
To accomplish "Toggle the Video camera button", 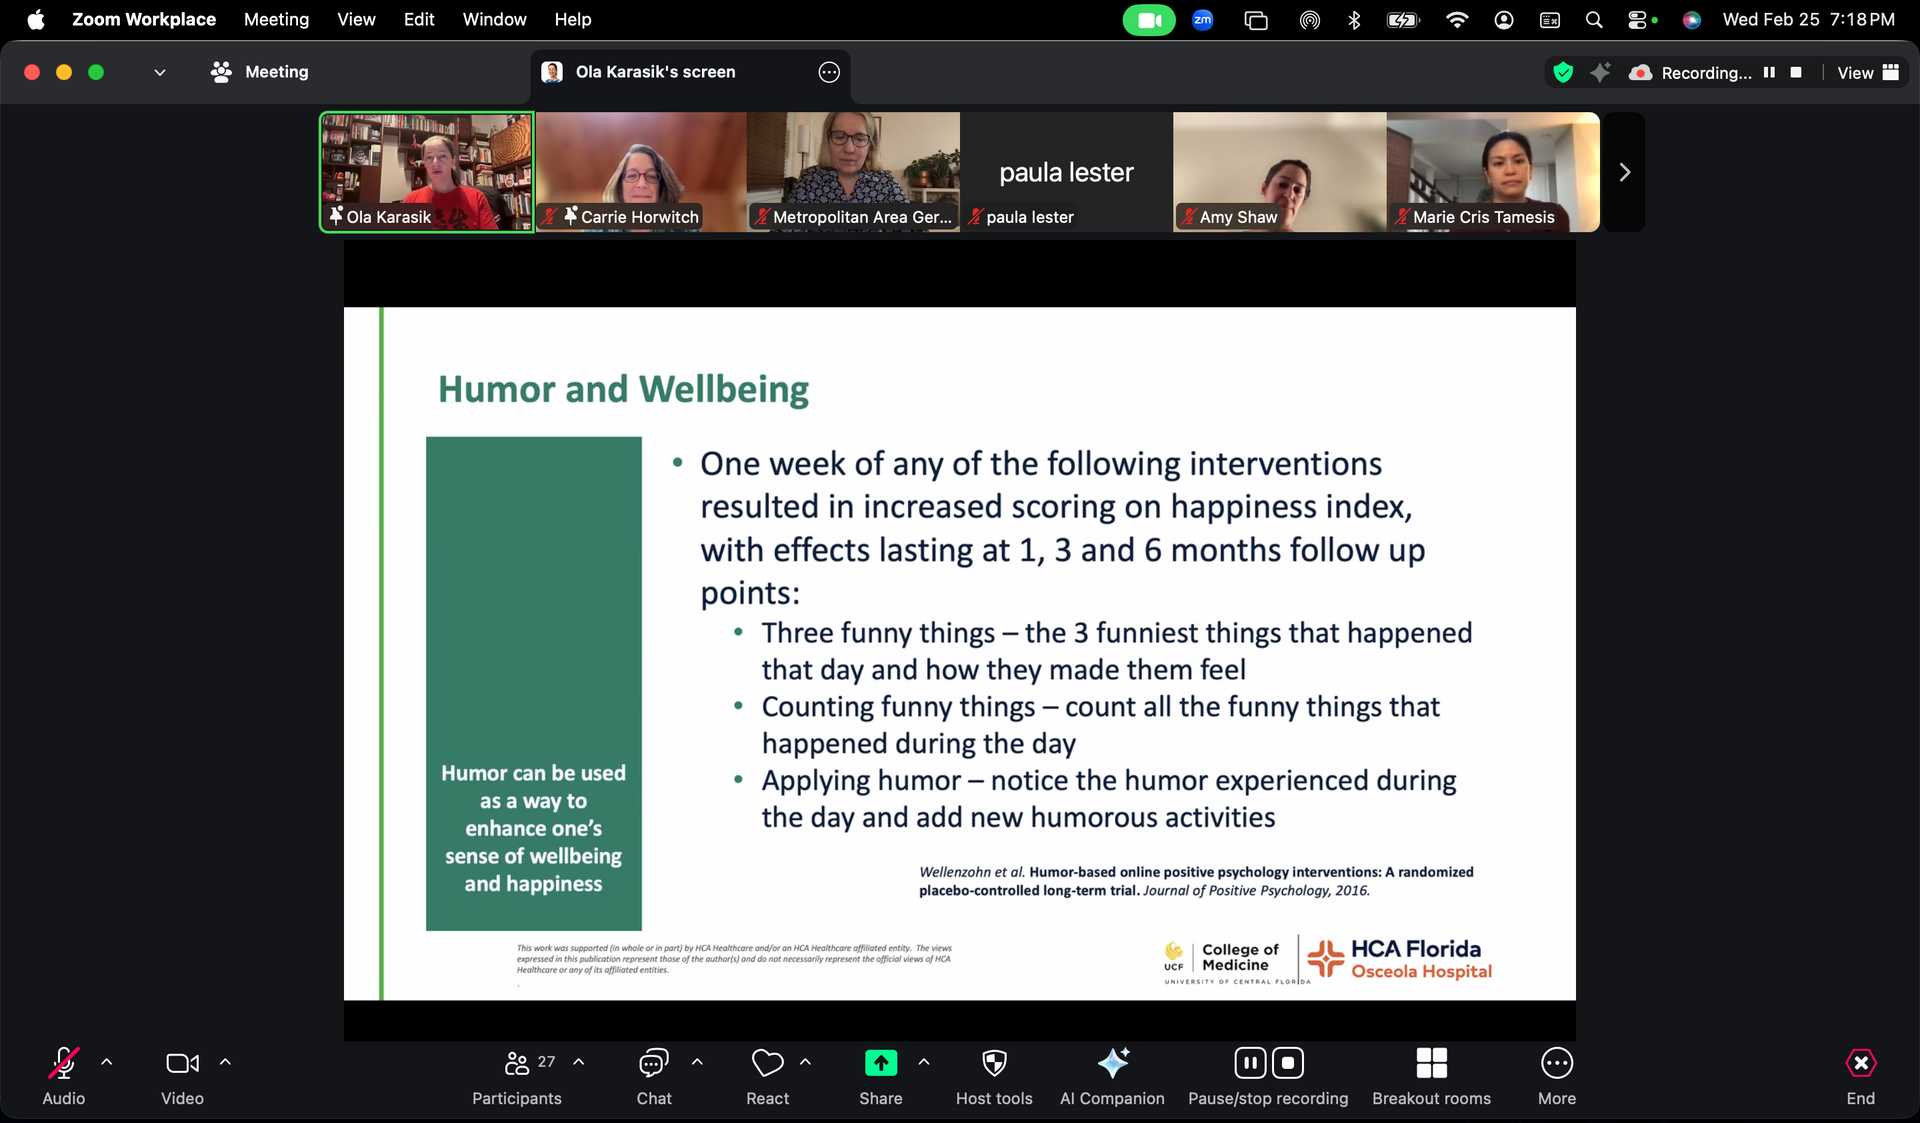I will coord(182,1064).
